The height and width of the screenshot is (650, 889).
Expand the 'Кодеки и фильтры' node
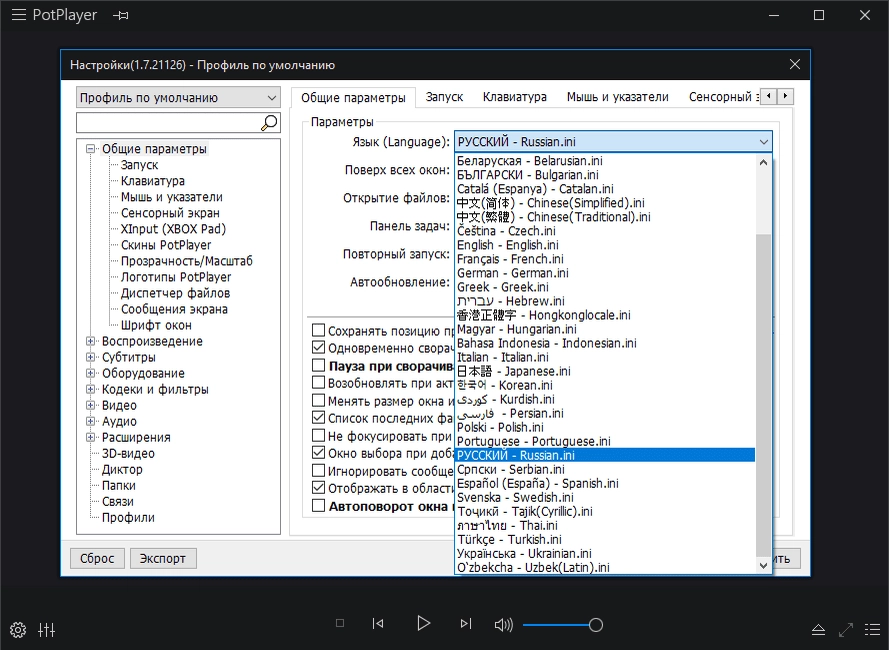tap(90, 389)
